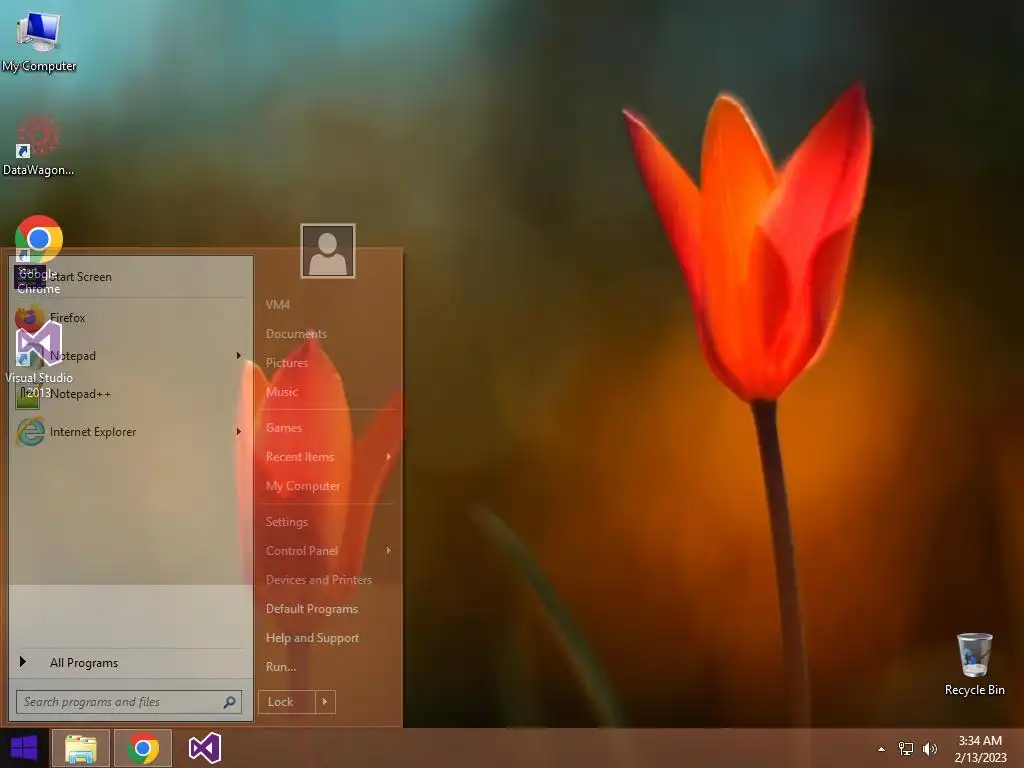Open Music from Start menu
Viewport: 1024px width, 768px height.
tap(281, 392)
